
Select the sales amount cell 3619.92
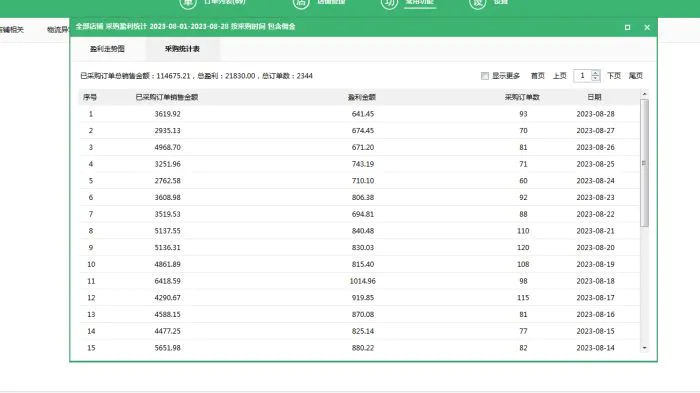tap(167, 114)
